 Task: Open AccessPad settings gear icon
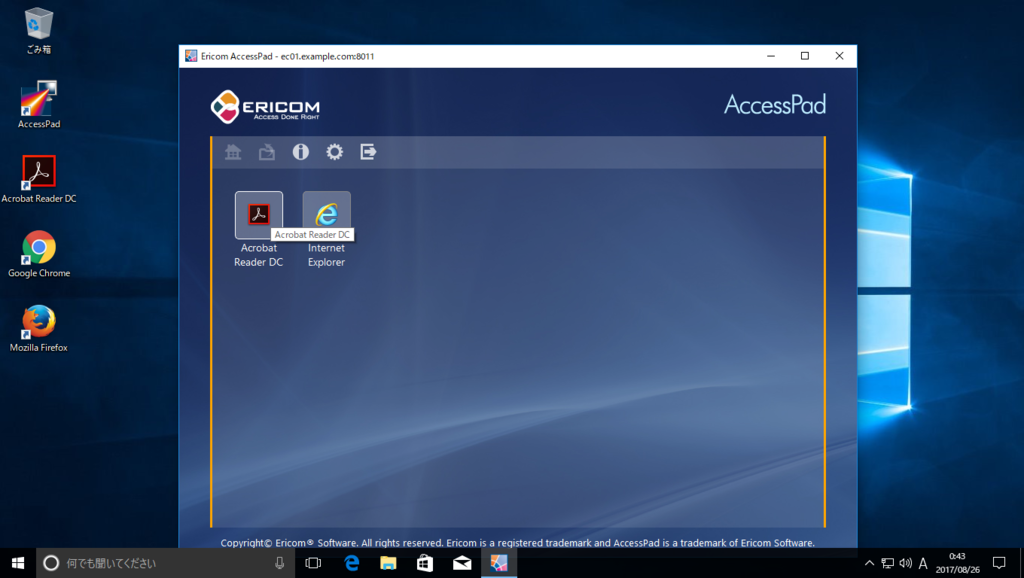[334, 152]
